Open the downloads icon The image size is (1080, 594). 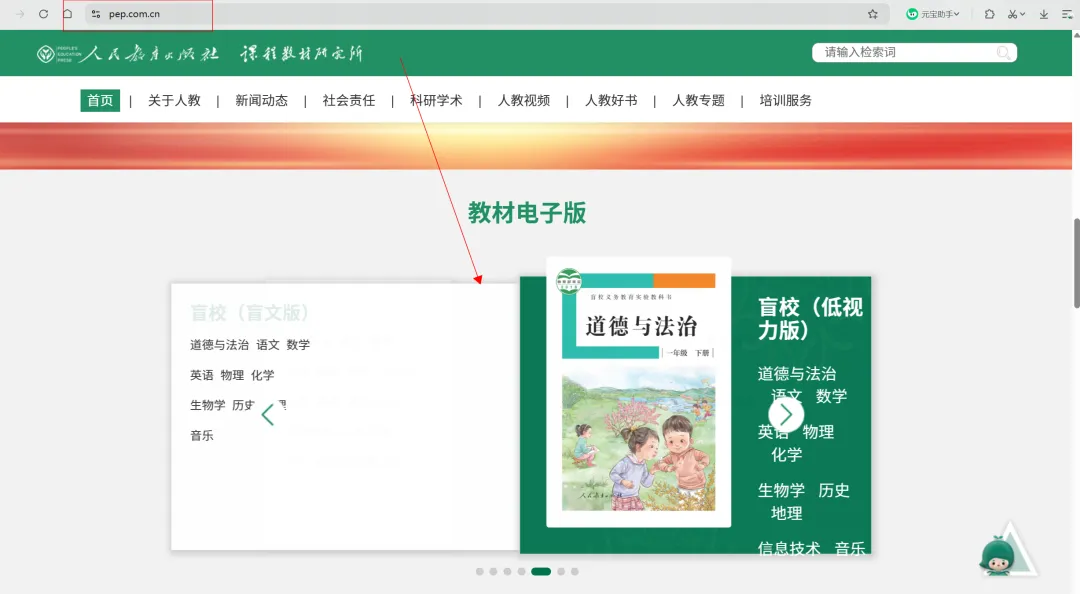[1043, 14]
